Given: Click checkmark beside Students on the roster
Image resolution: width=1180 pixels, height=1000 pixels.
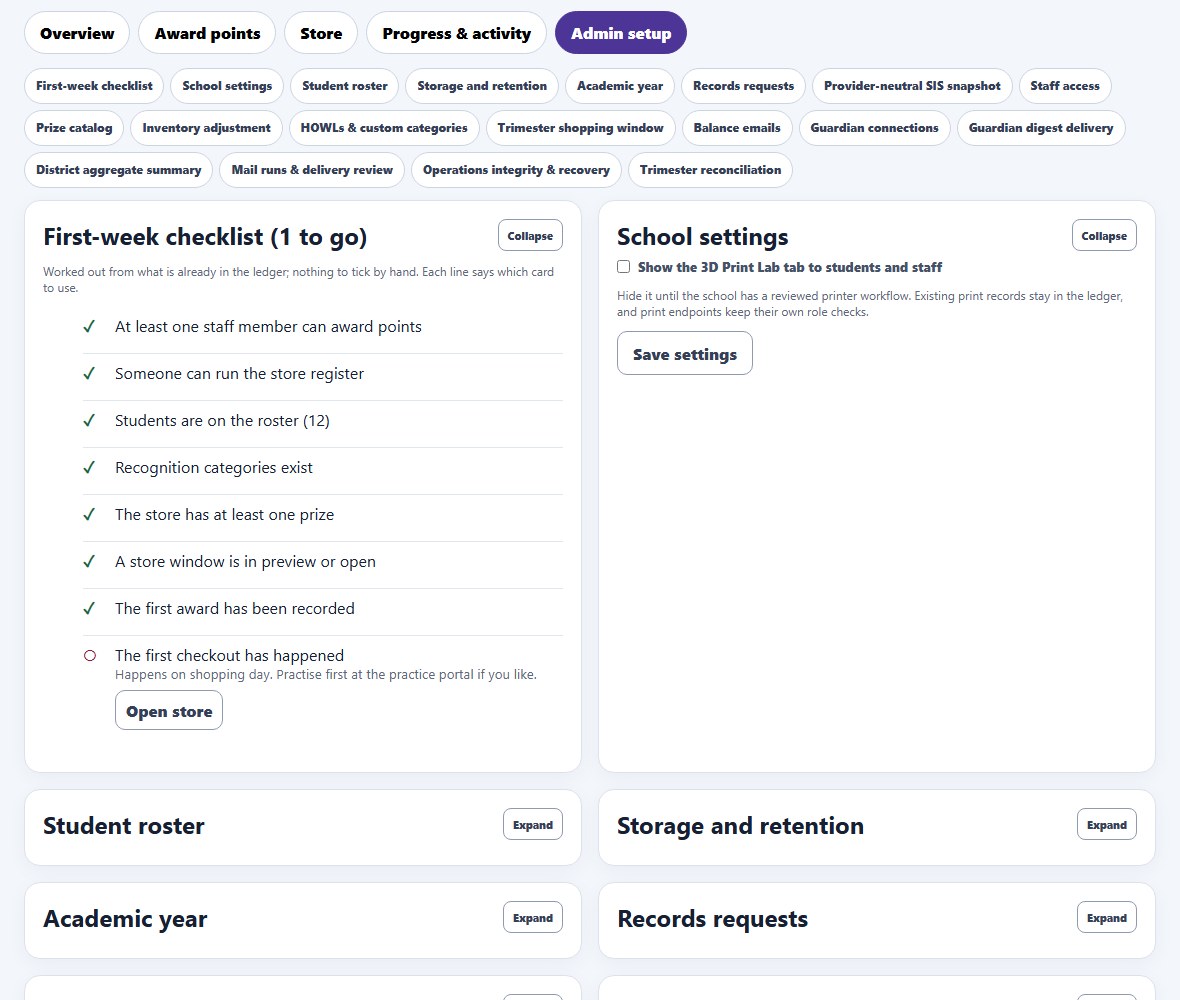Looking at the screenshot, I should click(x=89, y=421).
